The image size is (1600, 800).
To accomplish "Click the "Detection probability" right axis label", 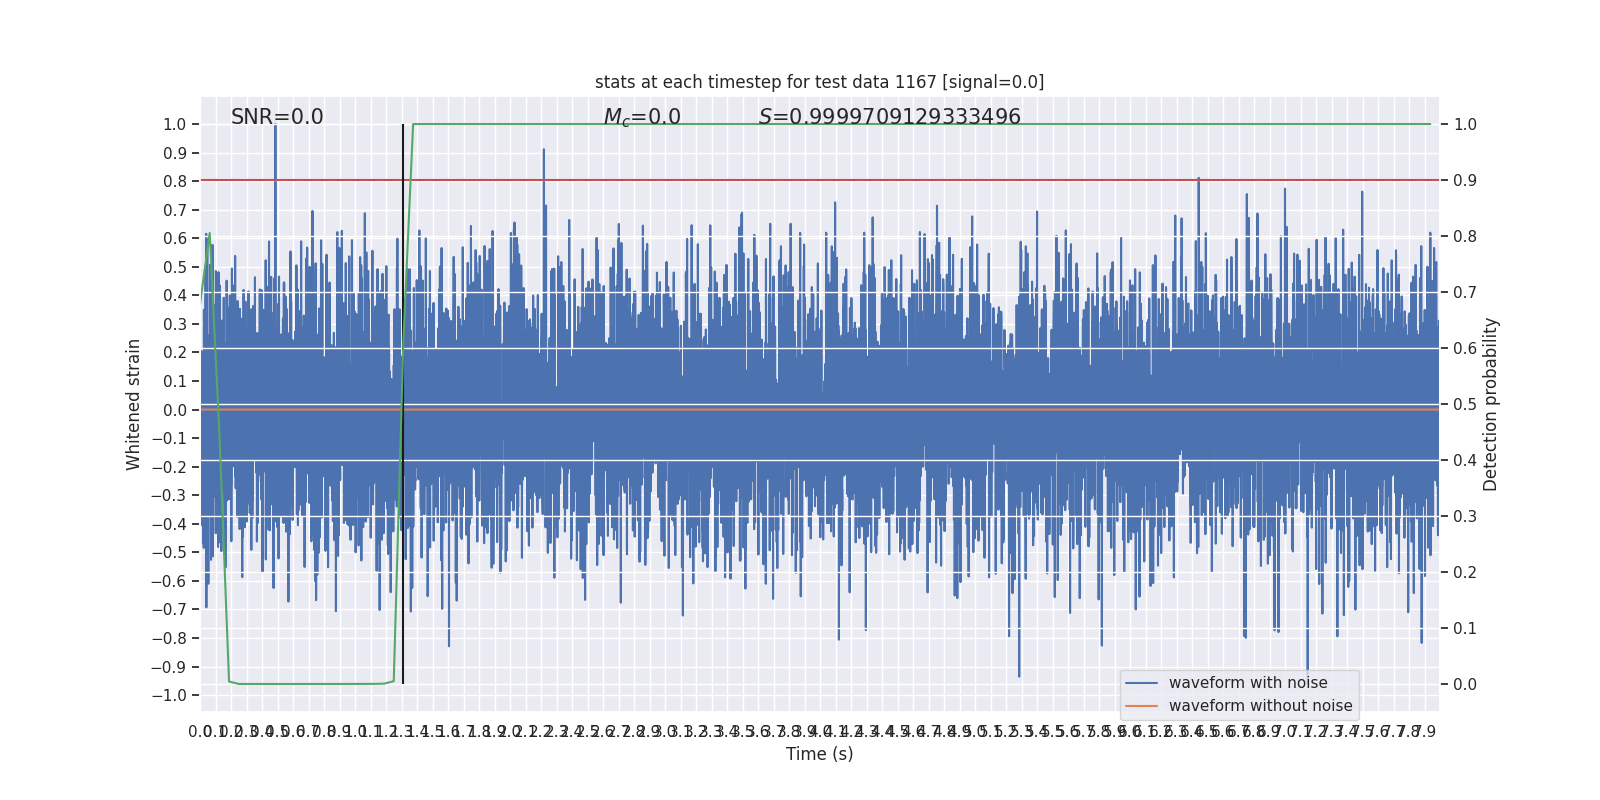I will tap(1491, 404).
